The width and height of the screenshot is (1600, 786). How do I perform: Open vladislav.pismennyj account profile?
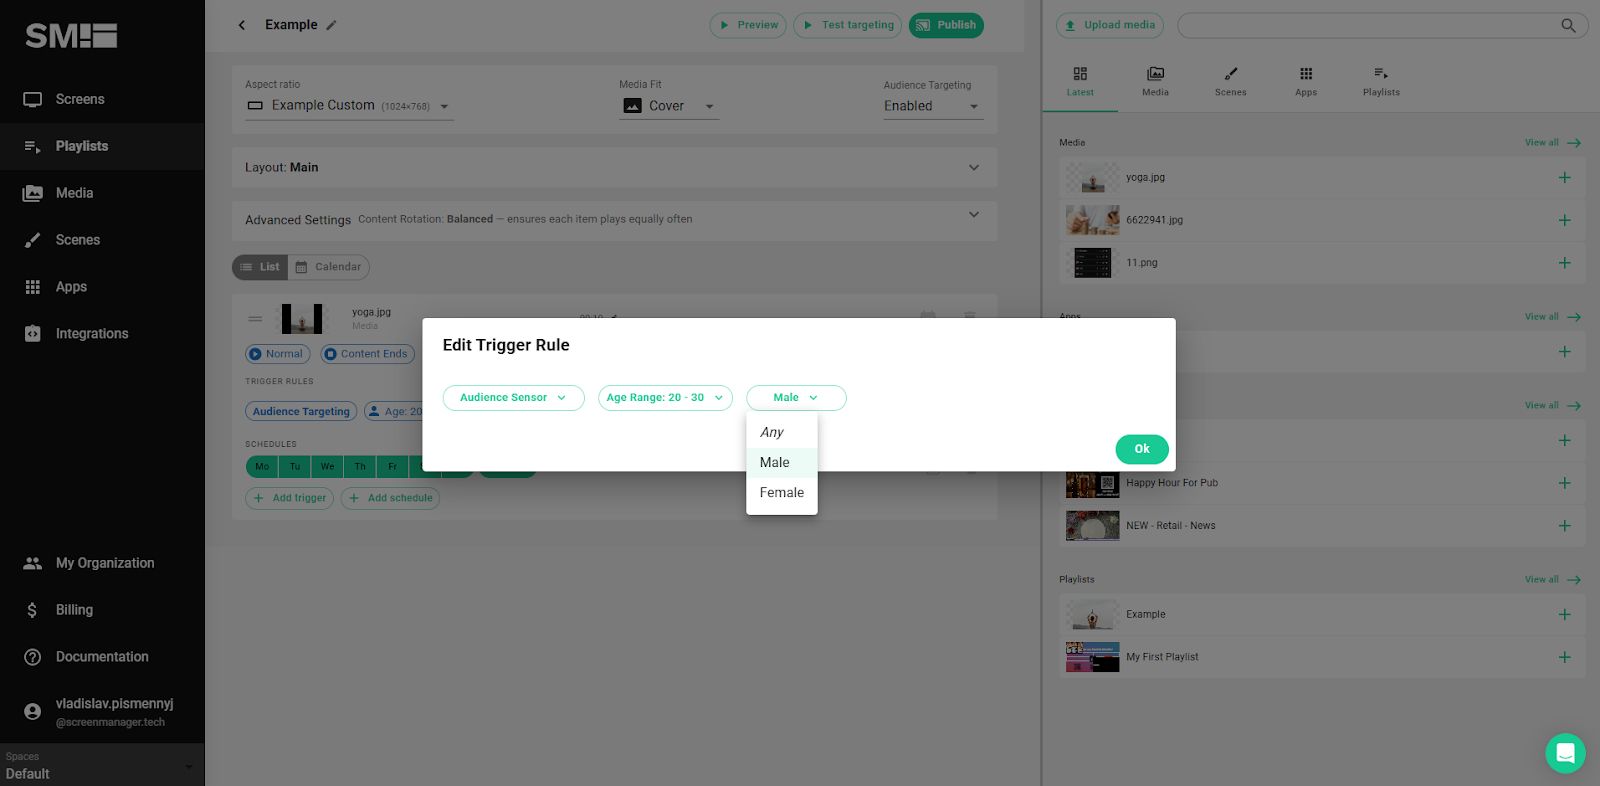pyautogui.click(x=102, y=712)
